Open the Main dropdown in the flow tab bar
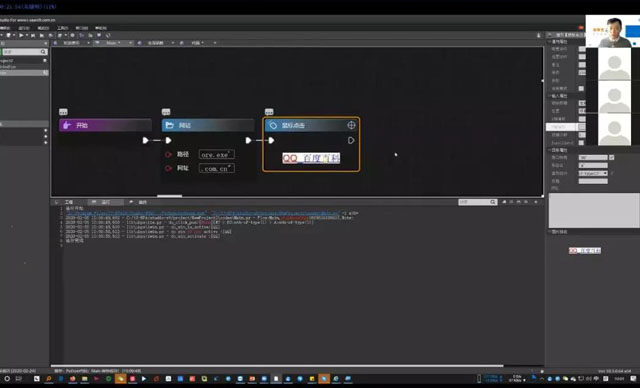This screenshot has height=388, width=640. coord(113,43)
